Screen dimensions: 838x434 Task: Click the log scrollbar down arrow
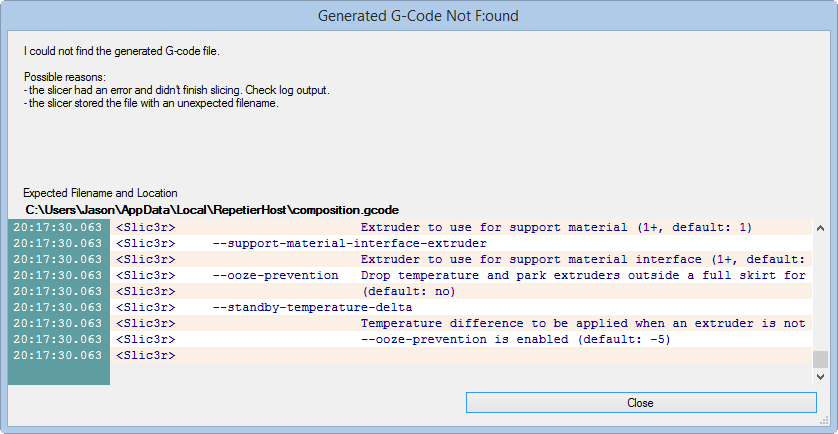click(x=820, y=377)
